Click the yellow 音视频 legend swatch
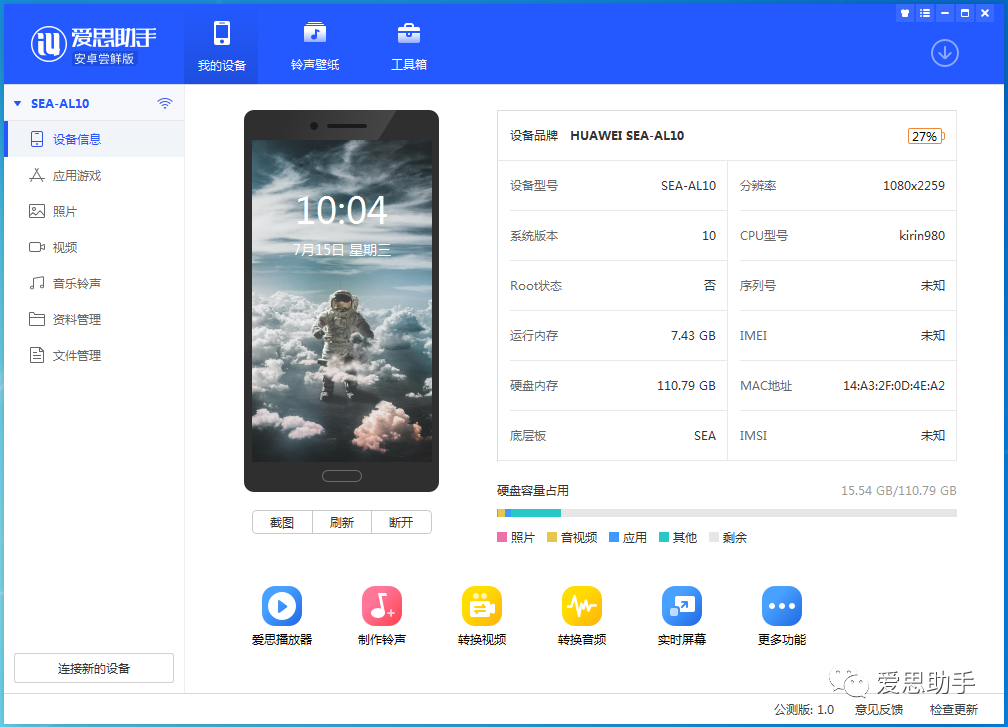1008x727 pixels. click(552, 537)
